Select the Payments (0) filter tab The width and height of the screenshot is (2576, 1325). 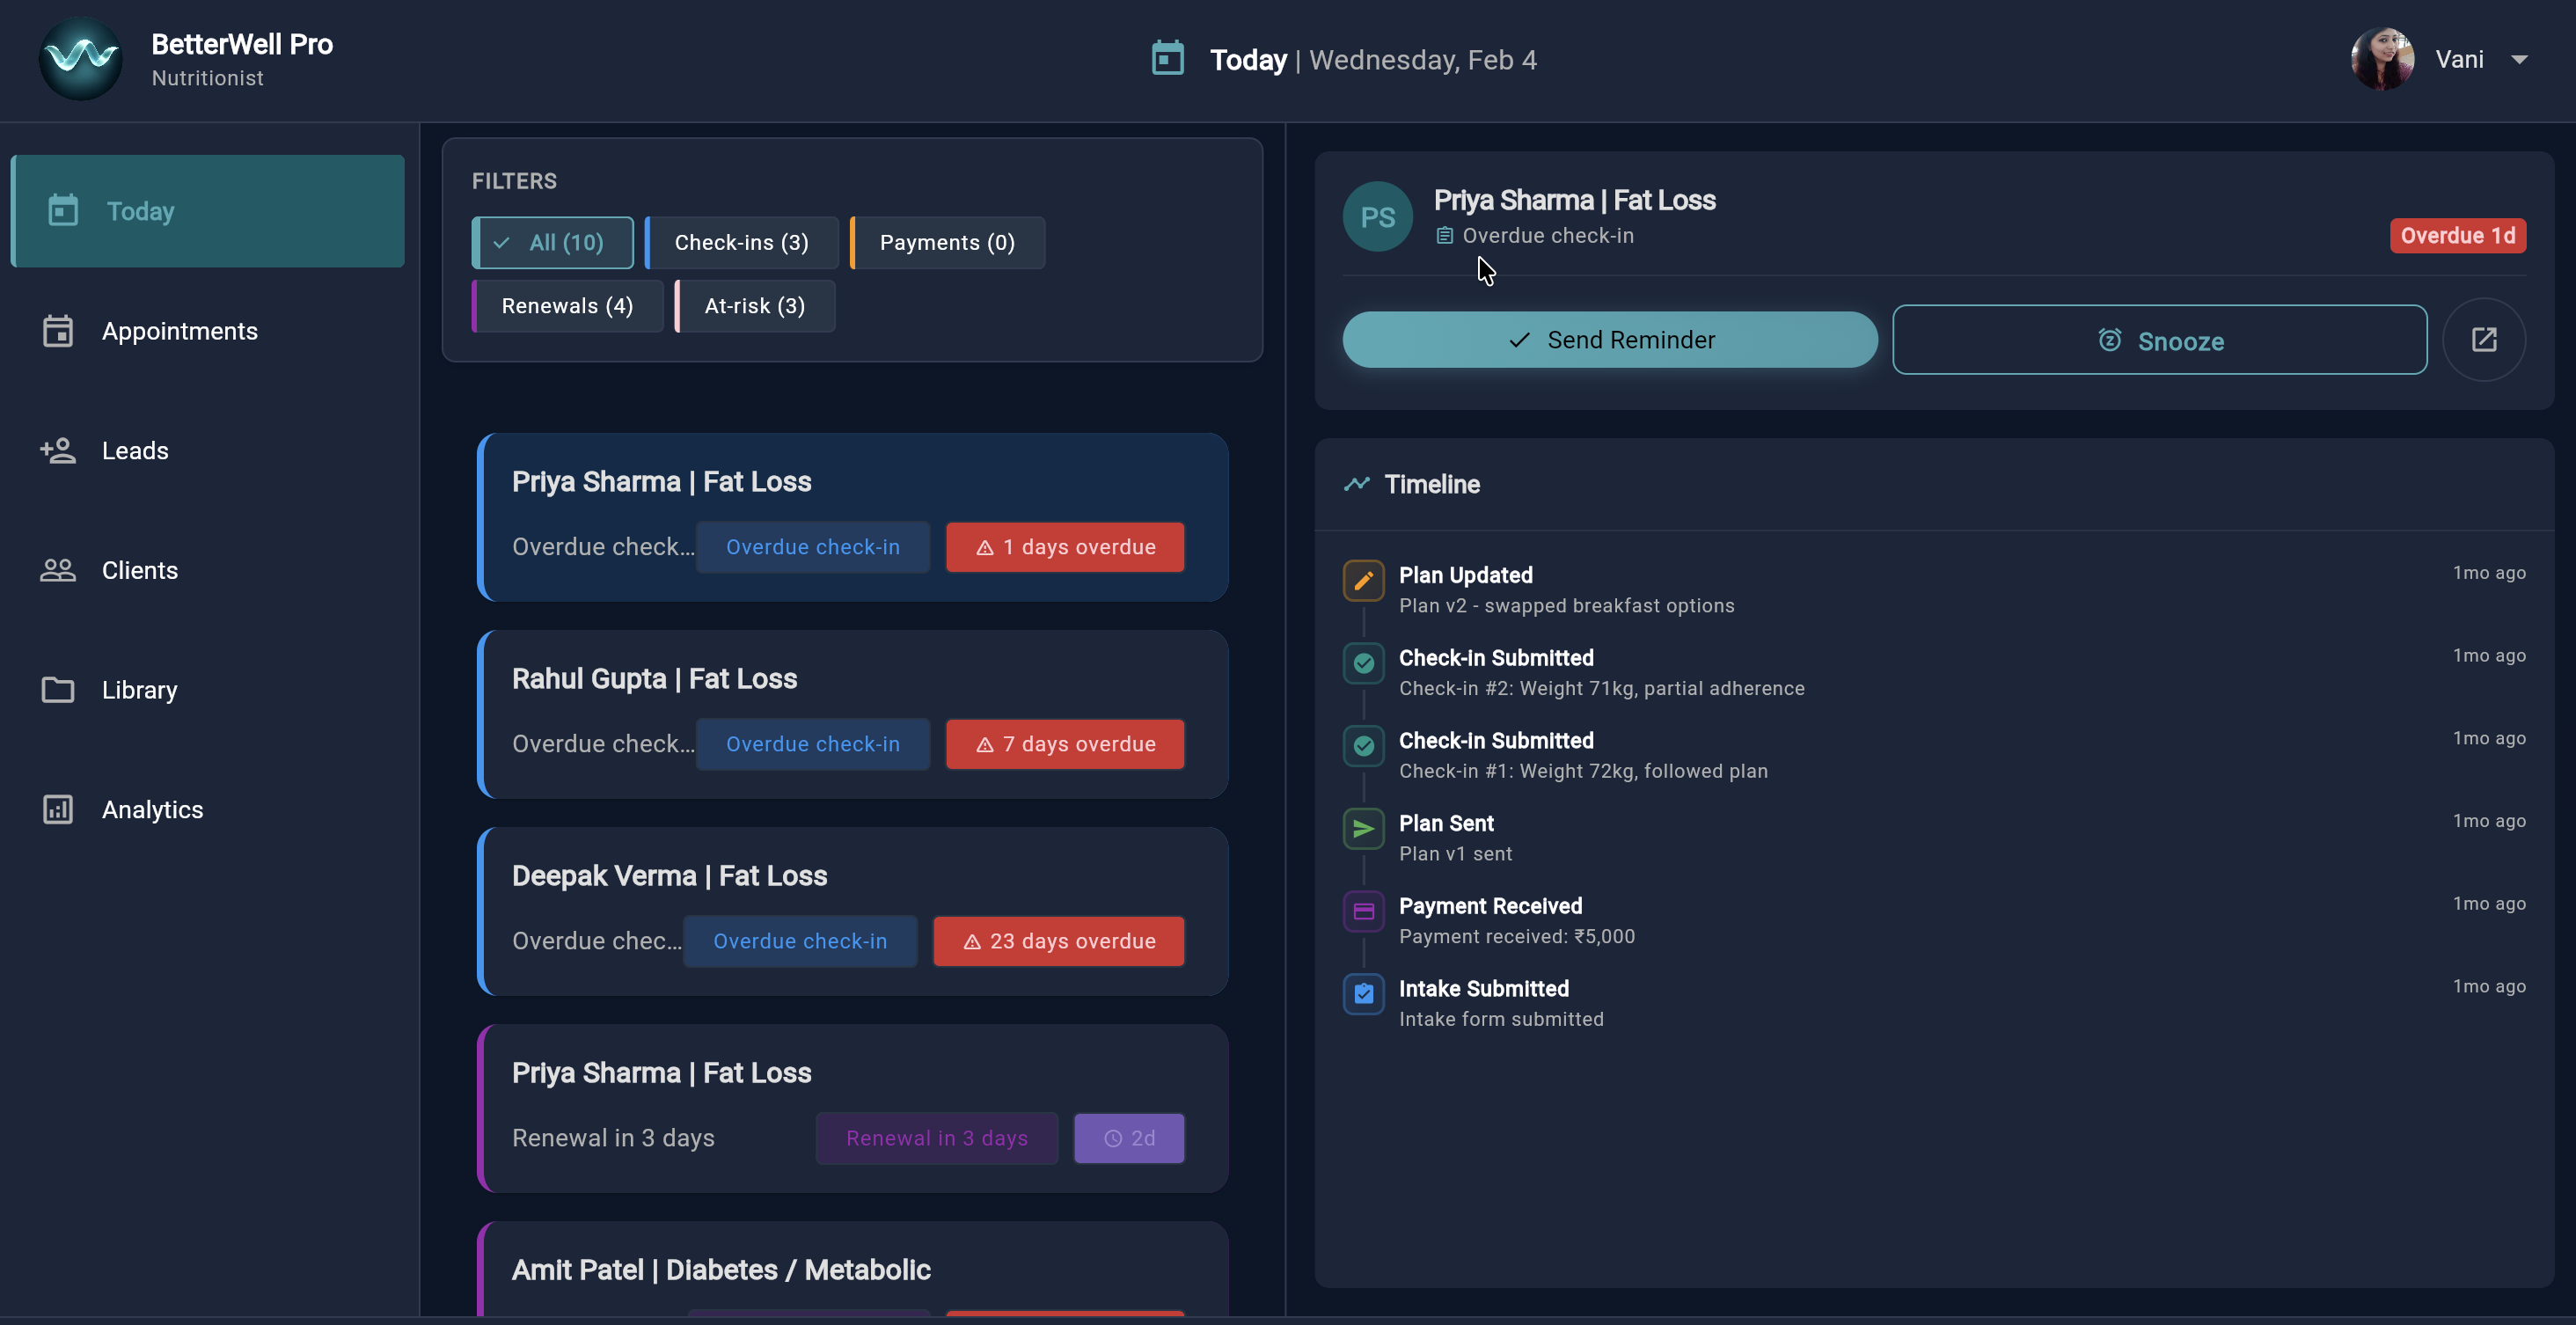pos(946,242)
